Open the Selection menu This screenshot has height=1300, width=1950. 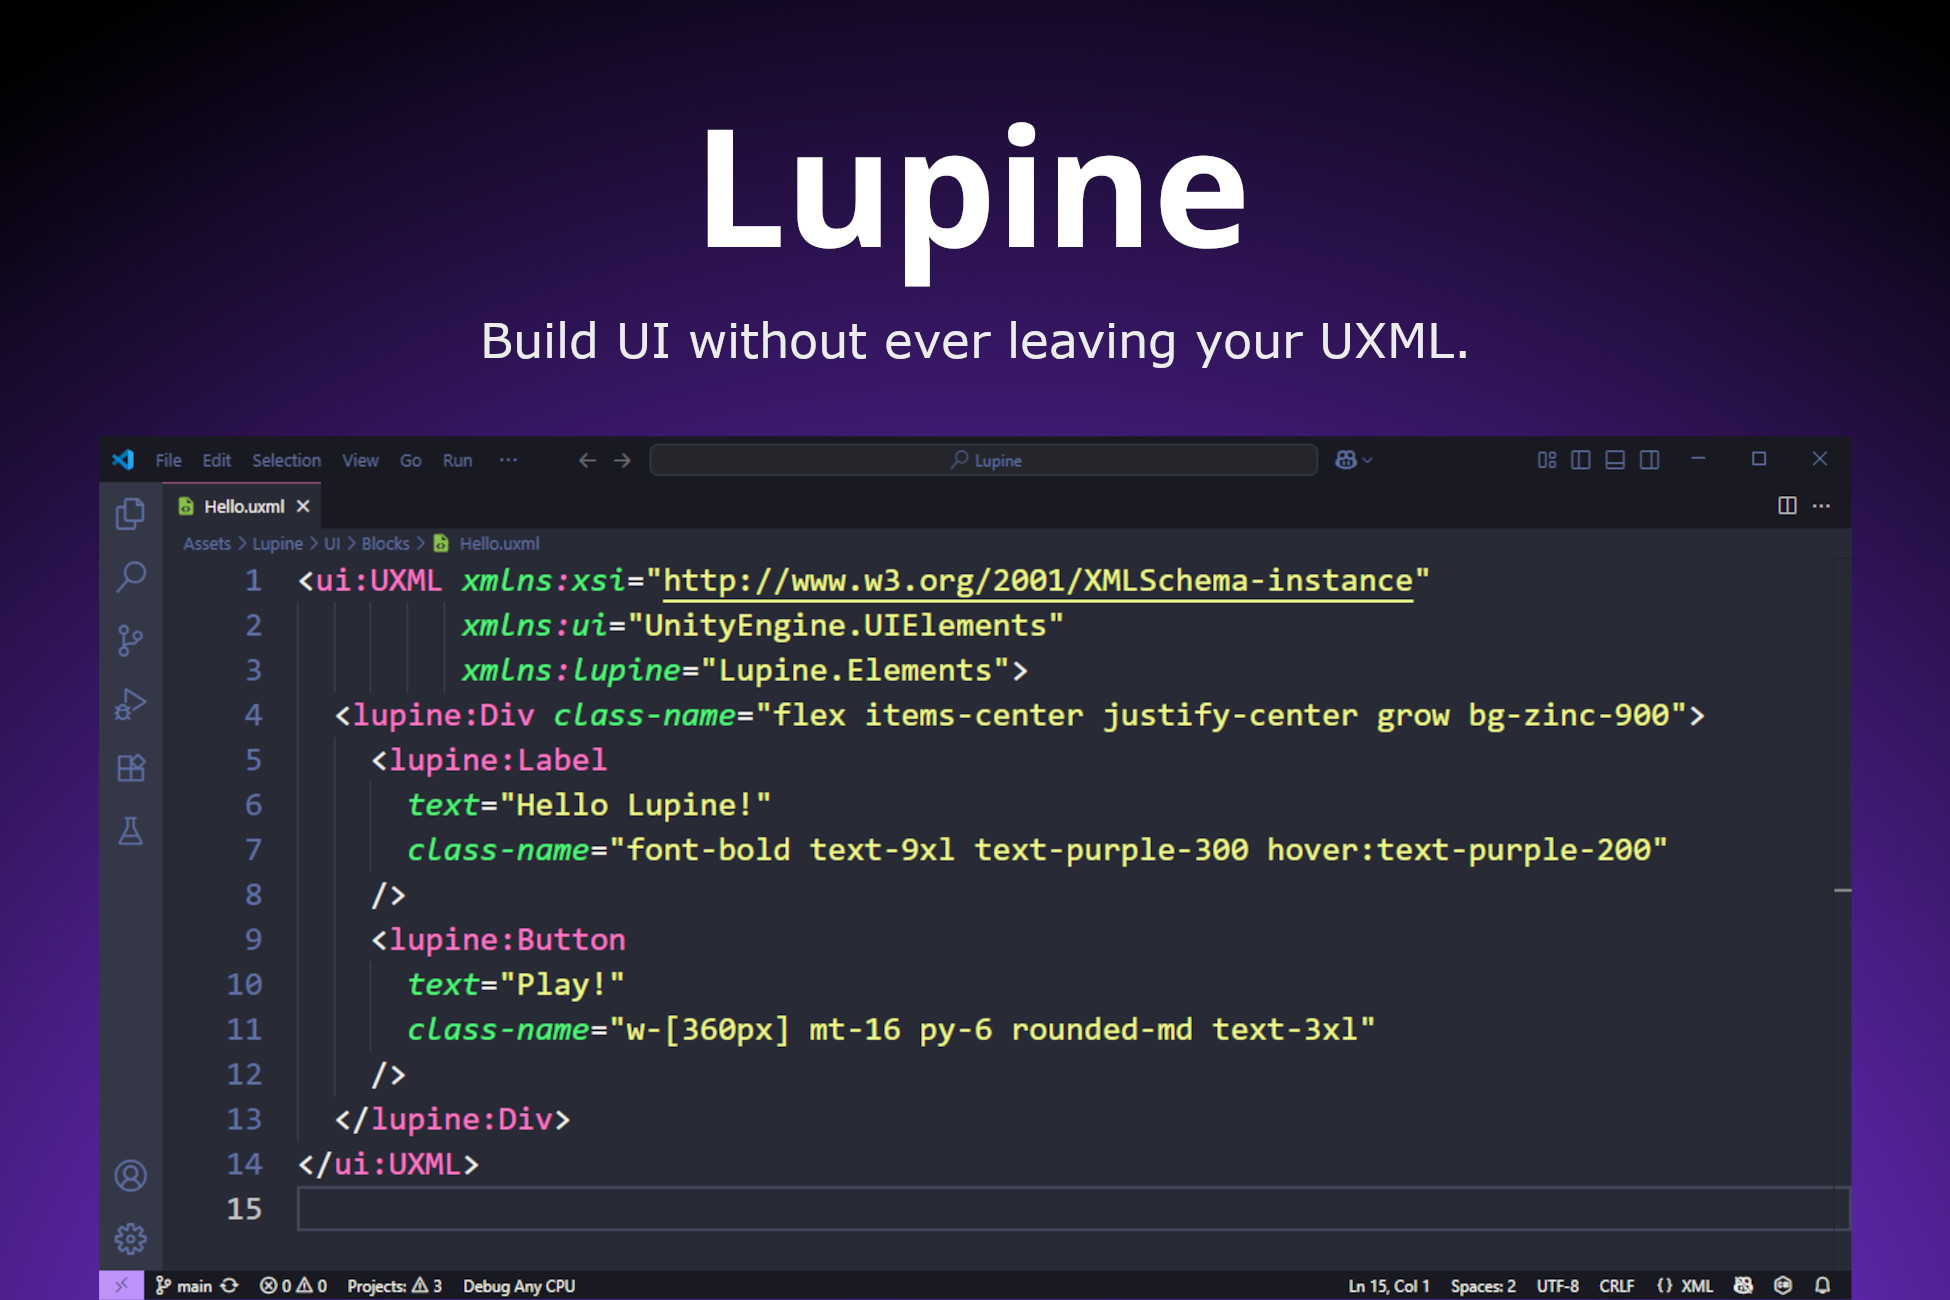coord(286,460)
